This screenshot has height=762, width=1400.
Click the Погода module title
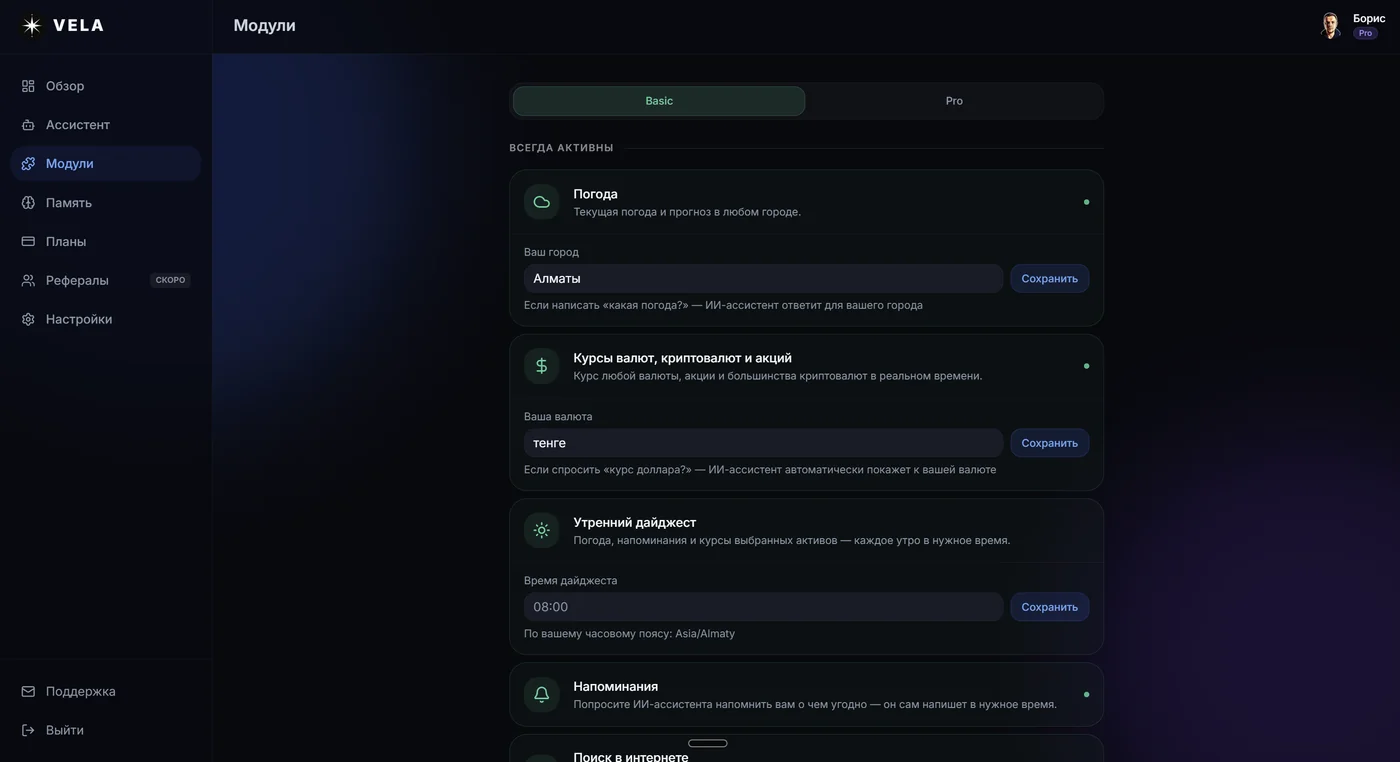(x=595, y=194)
